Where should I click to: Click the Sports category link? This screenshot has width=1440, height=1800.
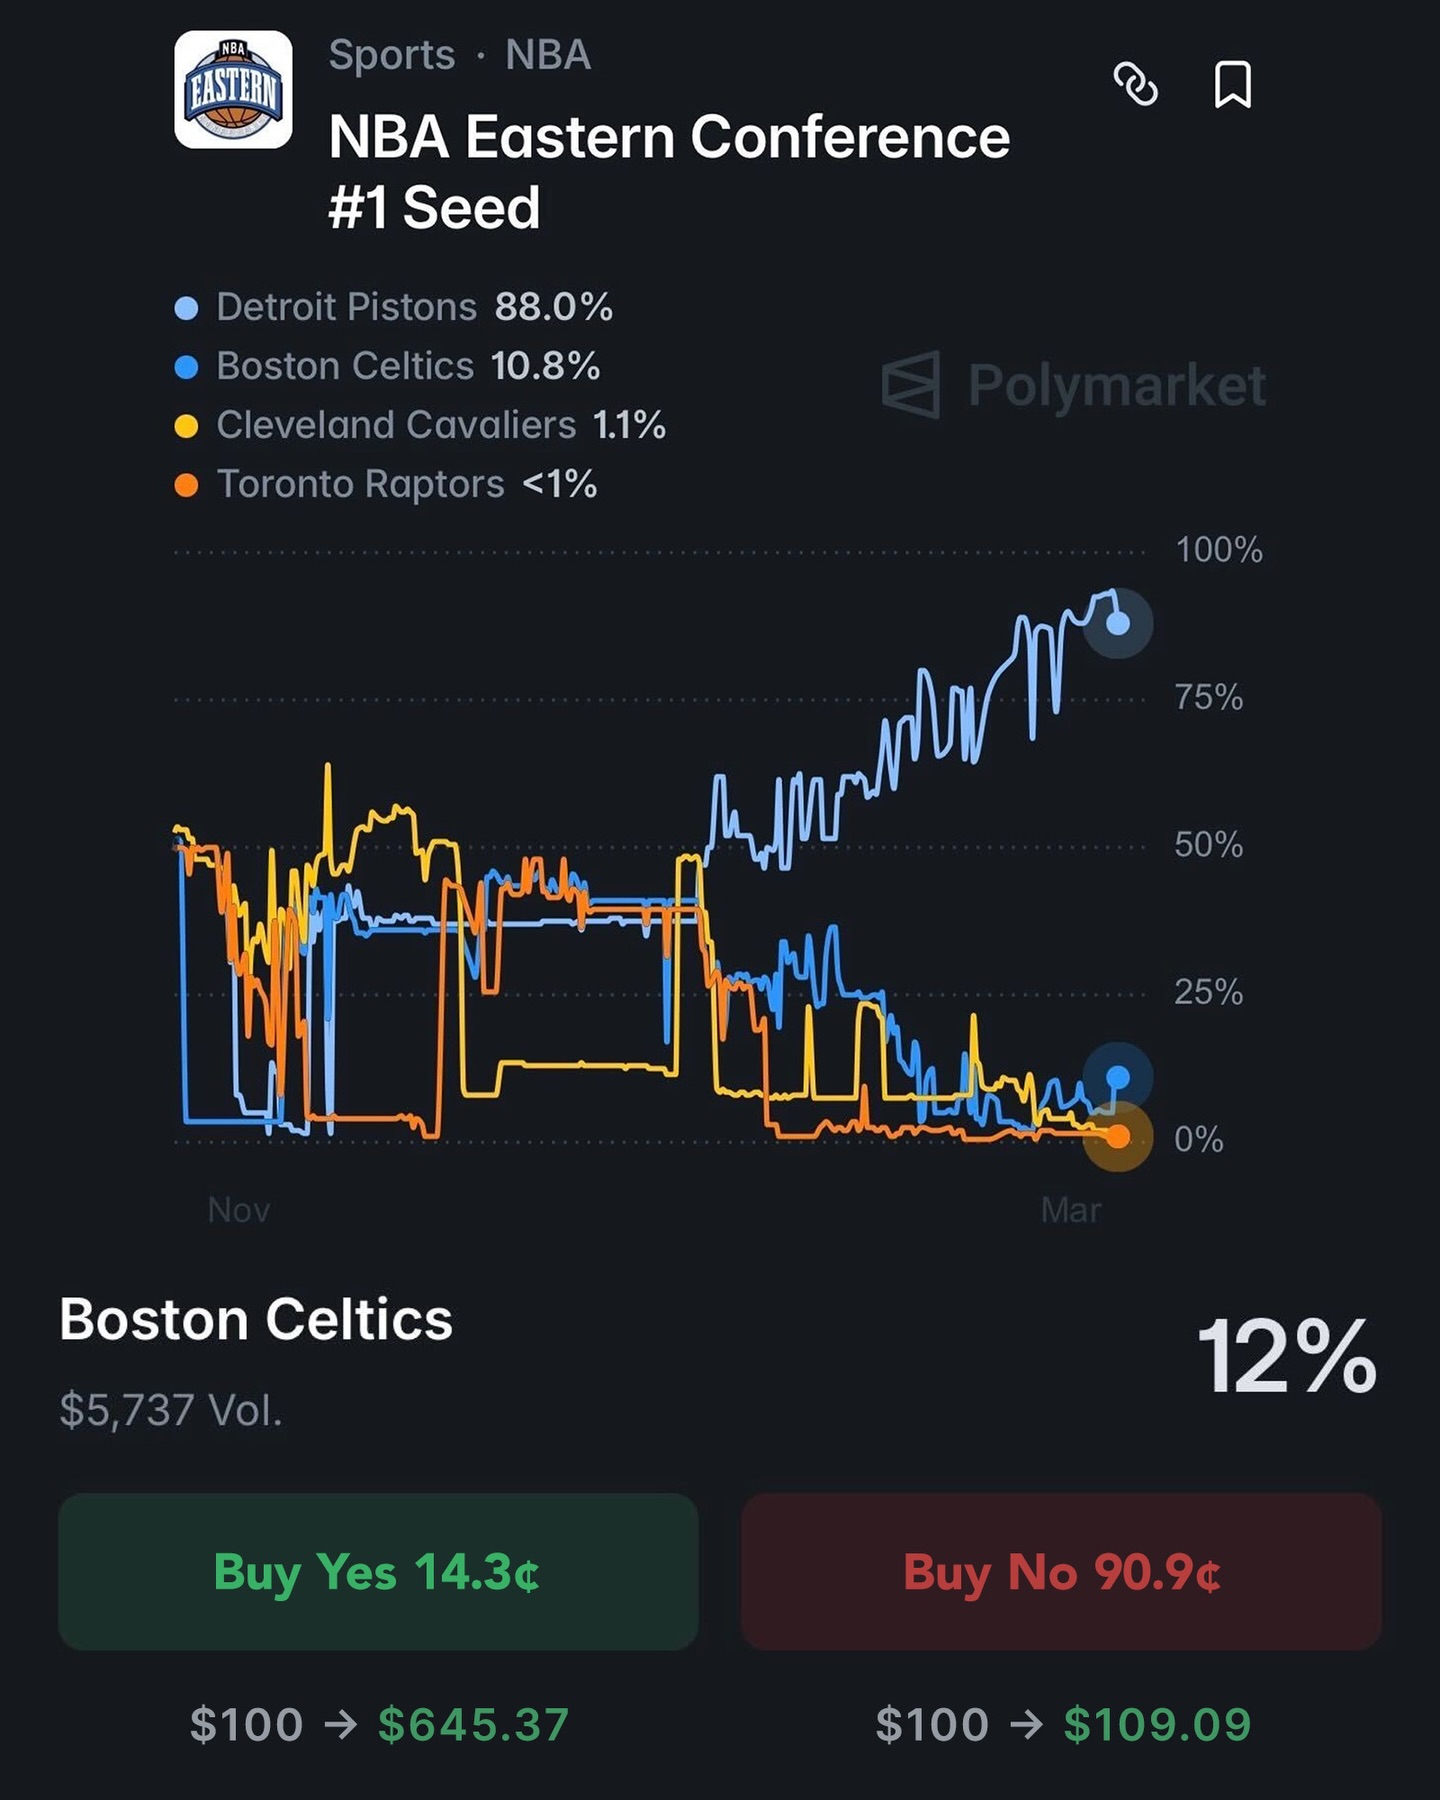click(x=392, y=55)
